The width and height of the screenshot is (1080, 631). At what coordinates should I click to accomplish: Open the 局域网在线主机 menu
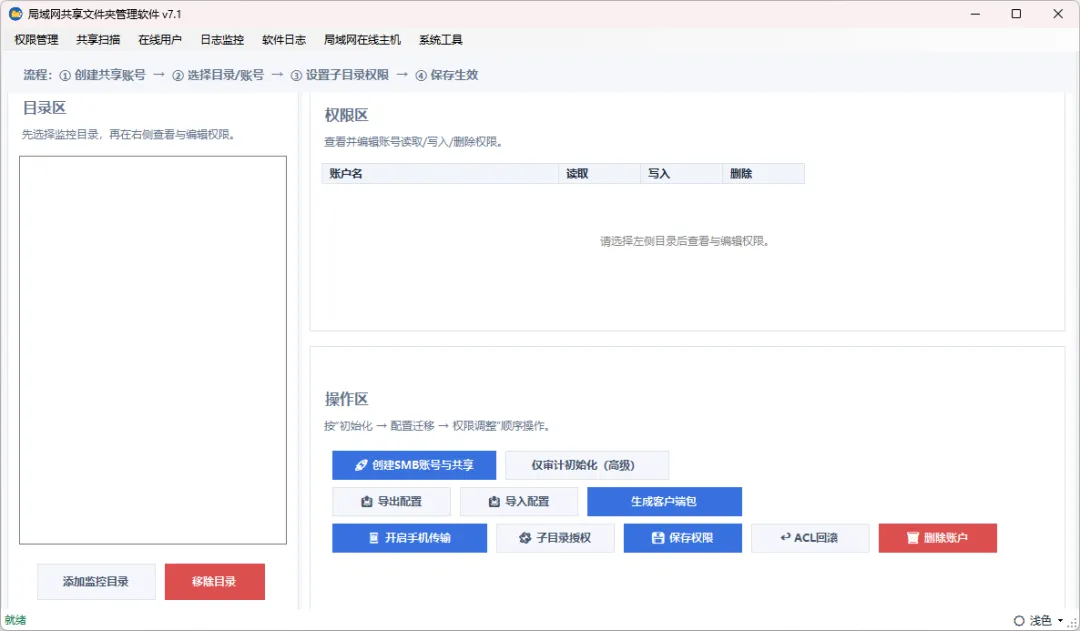[x=362, y=40]
